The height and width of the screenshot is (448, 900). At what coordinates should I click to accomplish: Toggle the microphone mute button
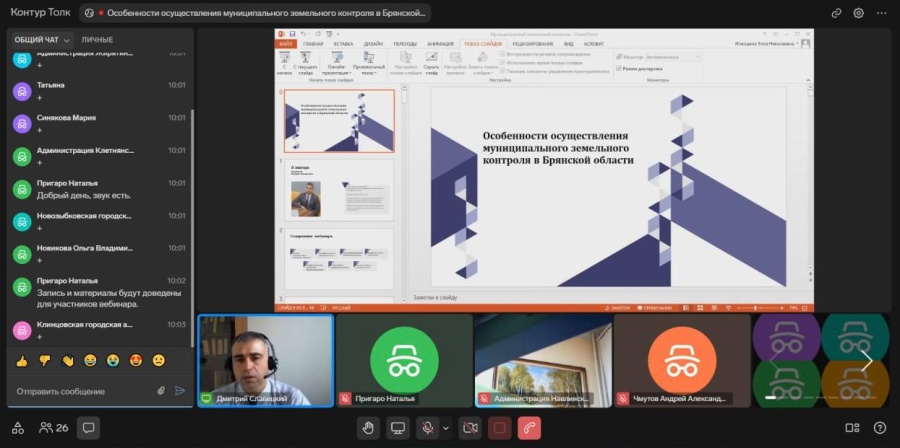428,428
